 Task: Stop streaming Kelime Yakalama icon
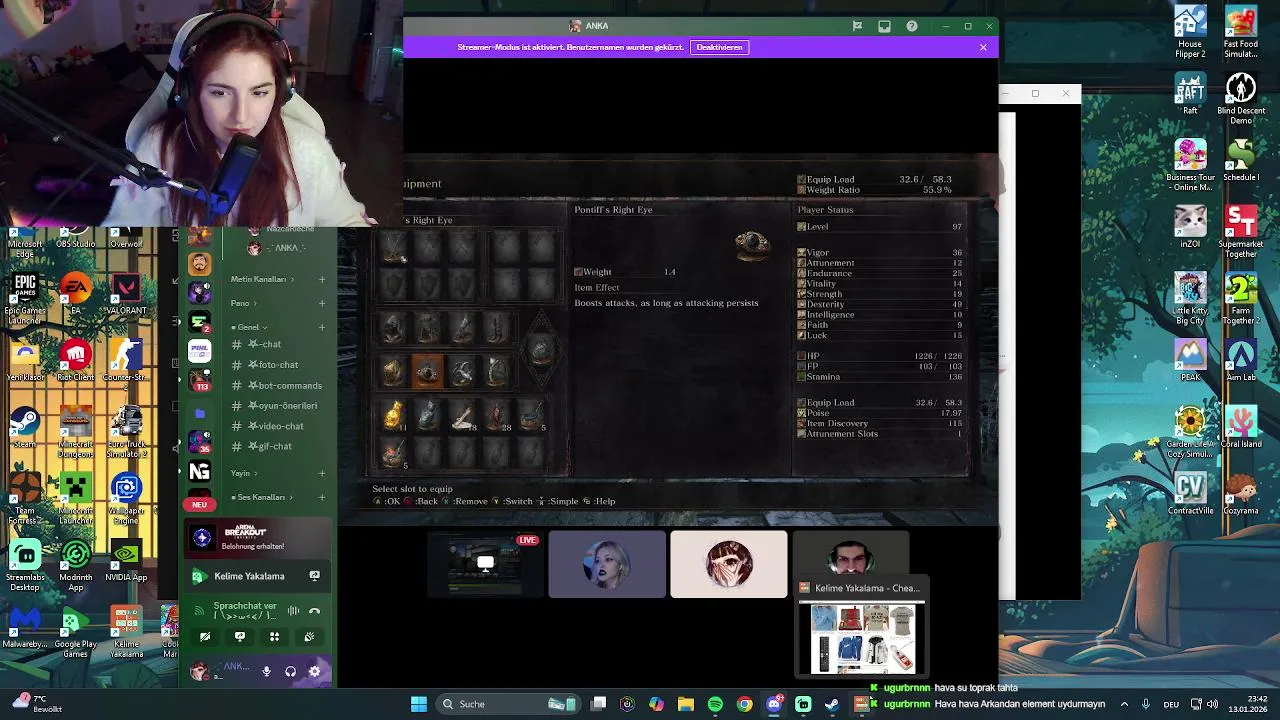(314, 576)
